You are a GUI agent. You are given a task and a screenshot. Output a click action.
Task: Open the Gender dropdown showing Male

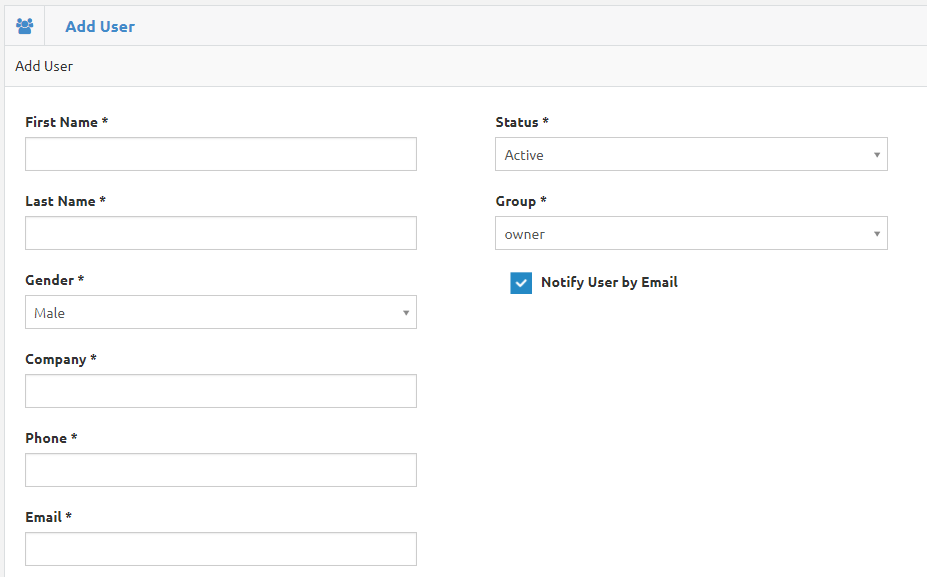220,312
